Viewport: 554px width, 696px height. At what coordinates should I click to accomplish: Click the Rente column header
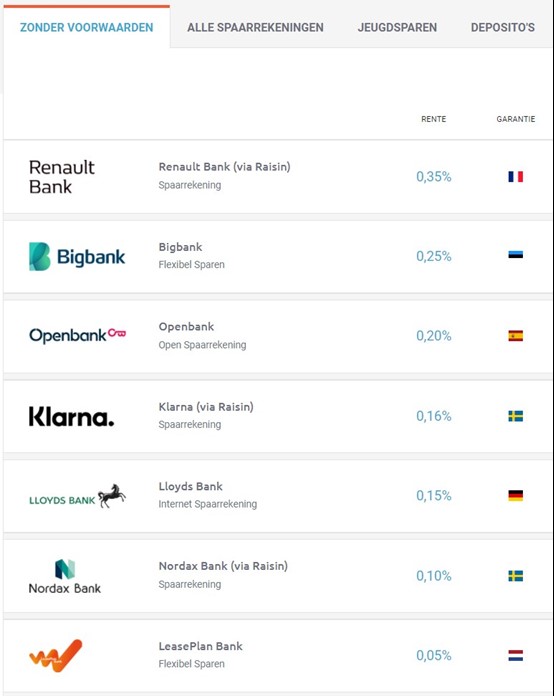tap(434, 119)
